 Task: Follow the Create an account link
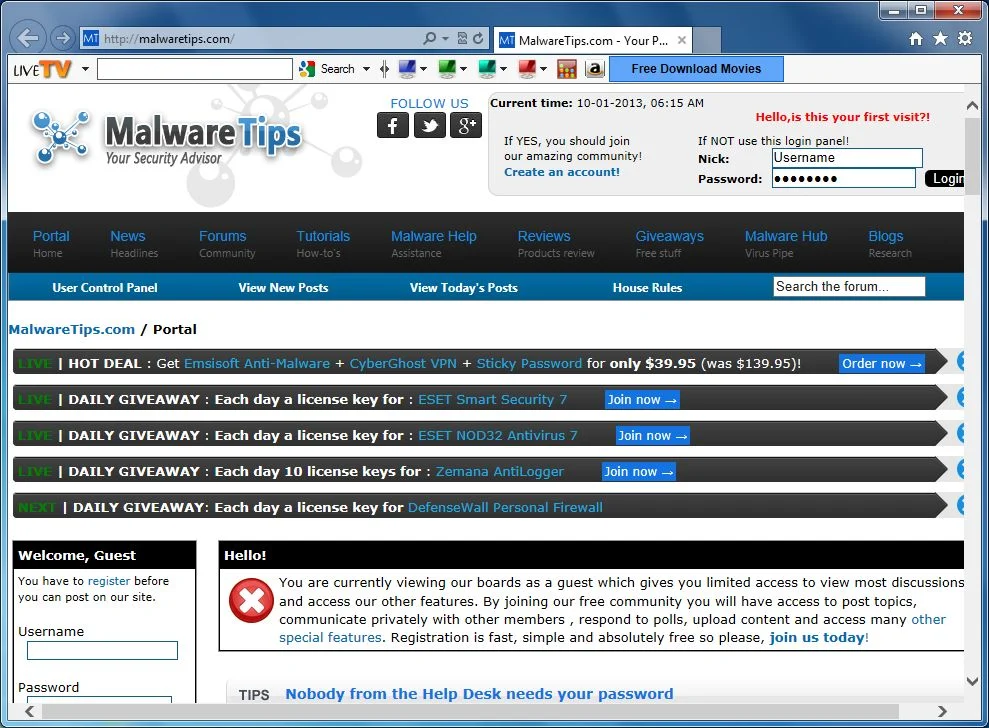(x=561, y=172)
